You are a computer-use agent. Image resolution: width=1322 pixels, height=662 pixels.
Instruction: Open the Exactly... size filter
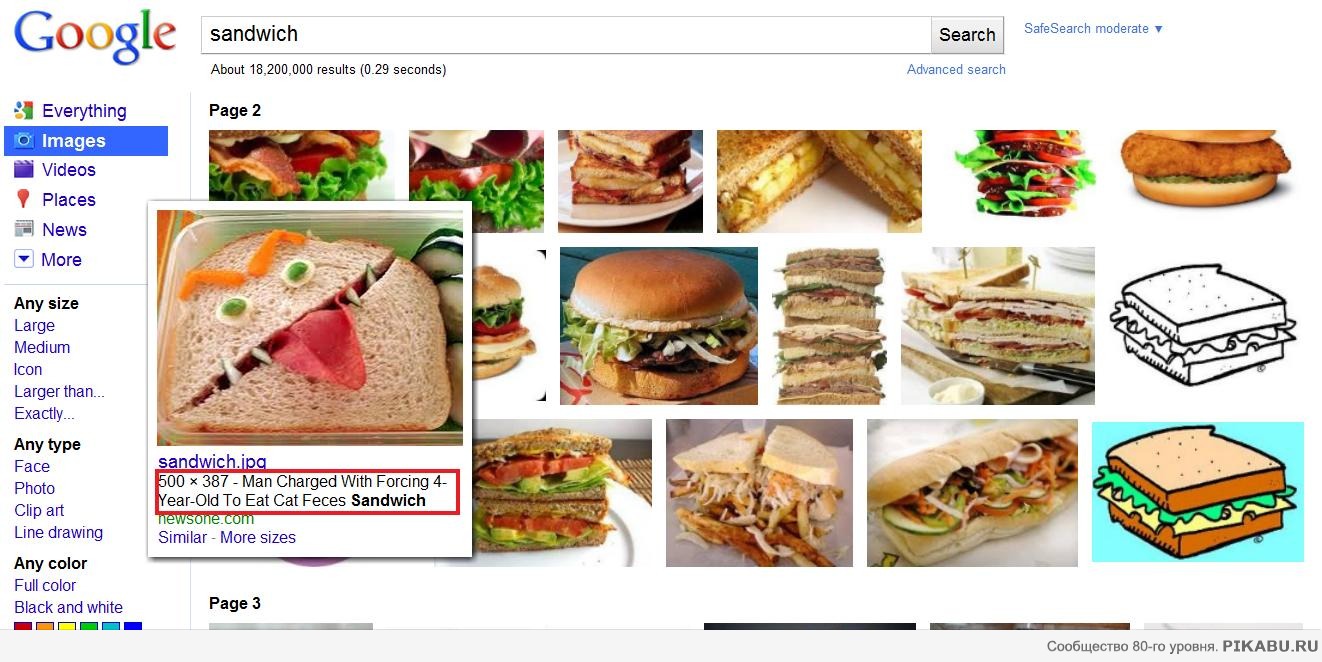click(x=44, y=413)
